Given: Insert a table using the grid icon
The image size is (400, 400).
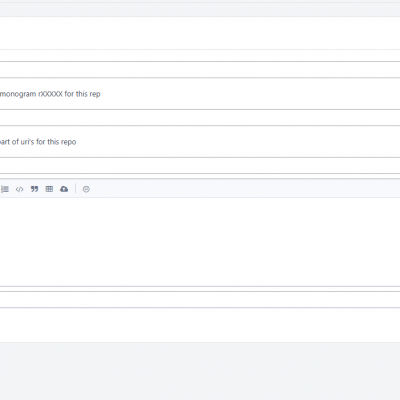Looking at the screenshot, I should 49,189.
